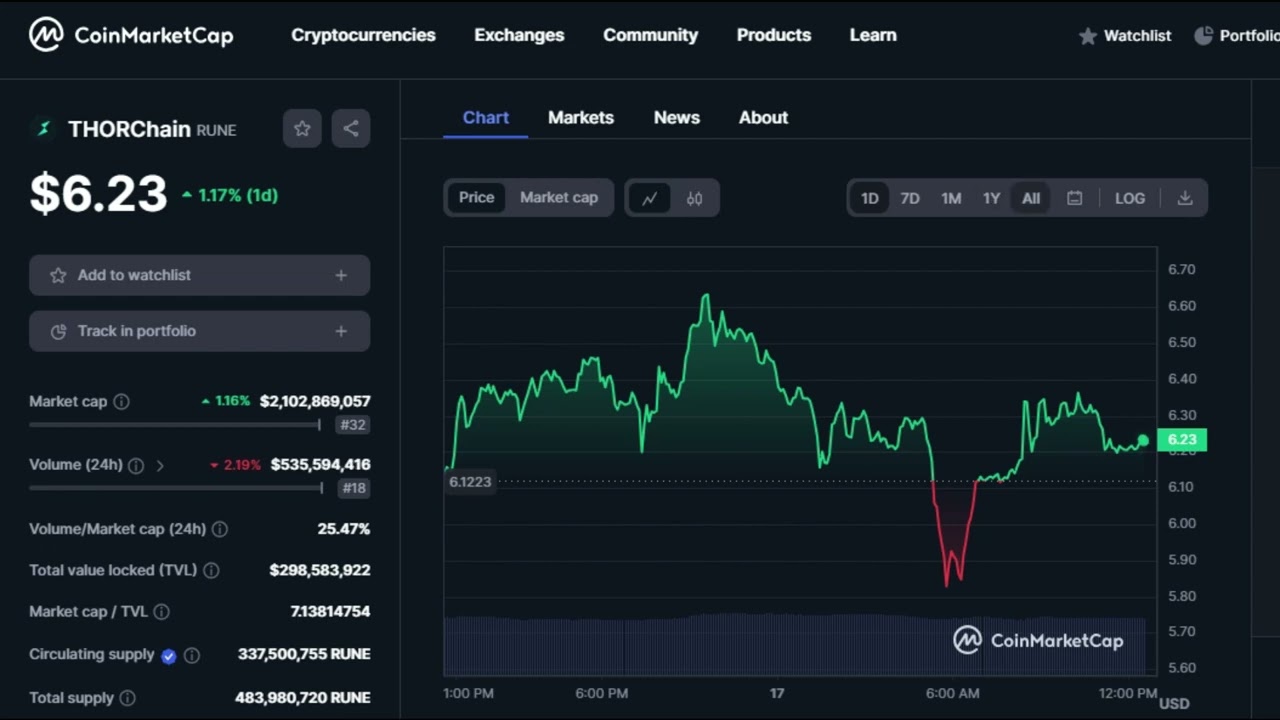Star THORChain as favorite
The height and width of the screenshot is (720, 1280).
302,128
